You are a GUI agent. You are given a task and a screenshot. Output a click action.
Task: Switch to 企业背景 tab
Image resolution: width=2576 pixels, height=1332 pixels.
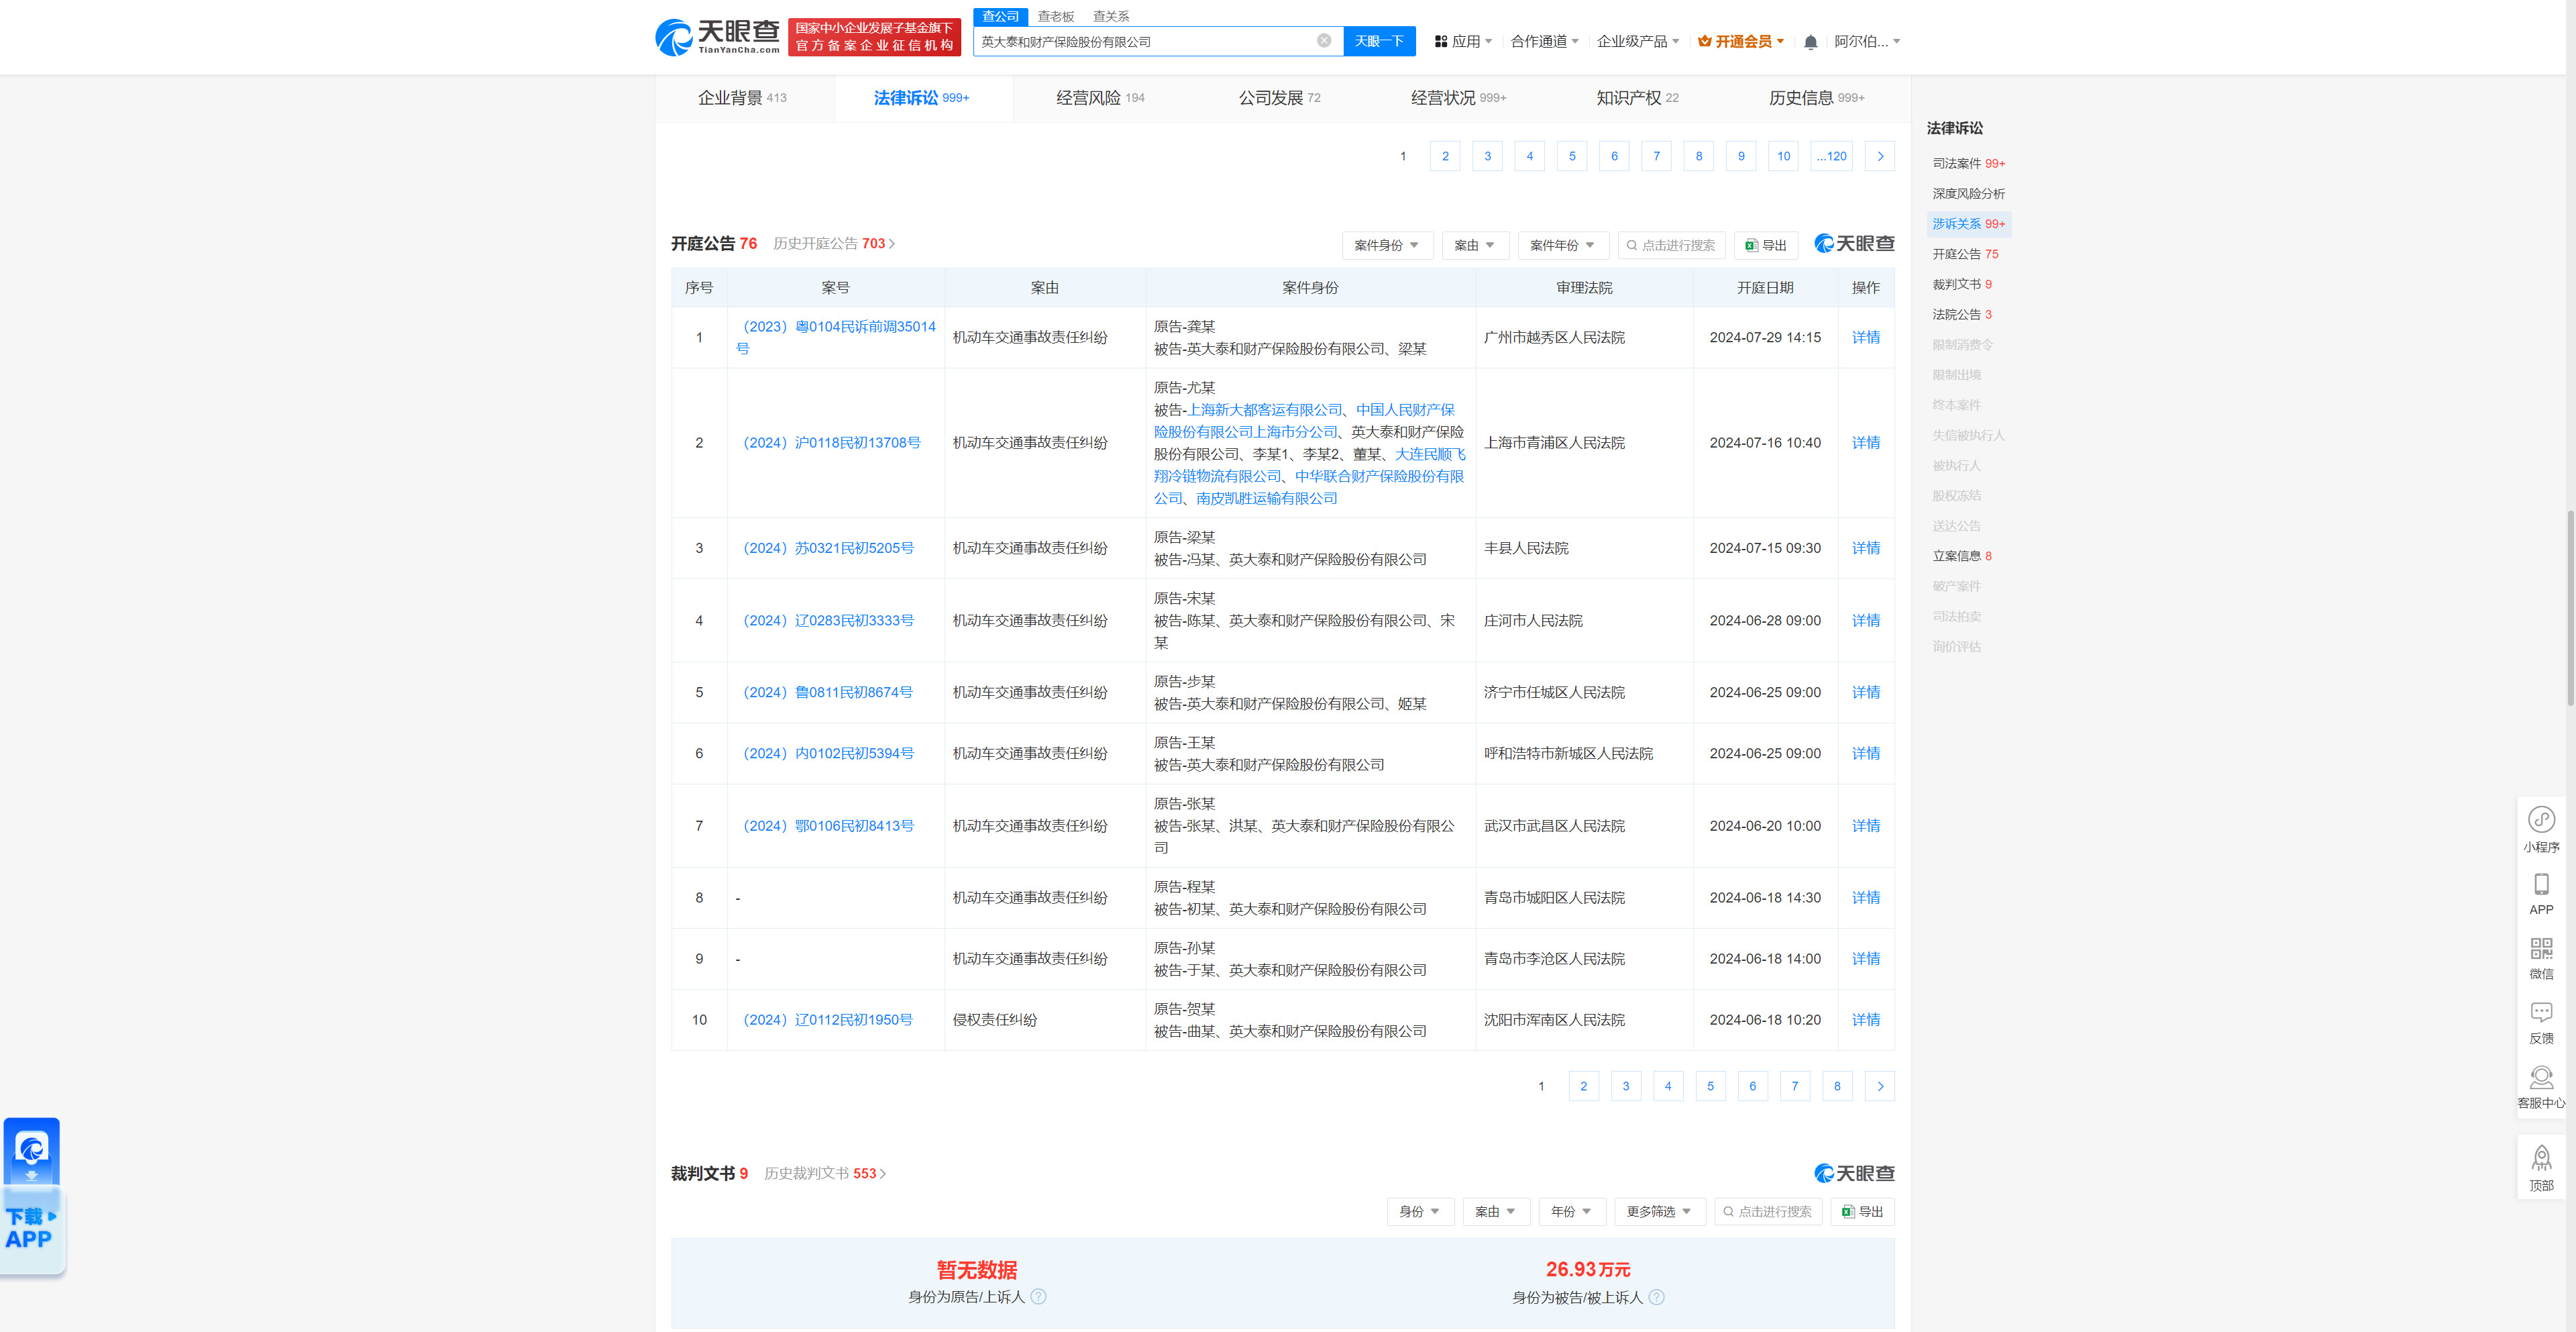click(x=742, y=97)
